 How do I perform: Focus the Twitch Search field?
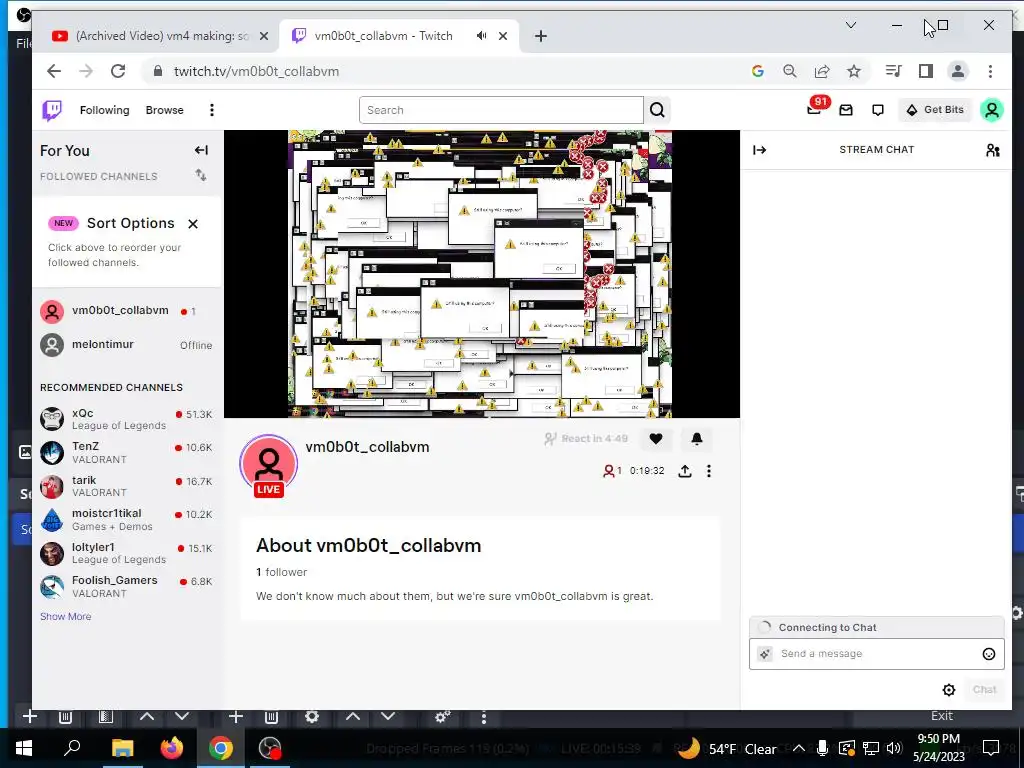[501, 110]
